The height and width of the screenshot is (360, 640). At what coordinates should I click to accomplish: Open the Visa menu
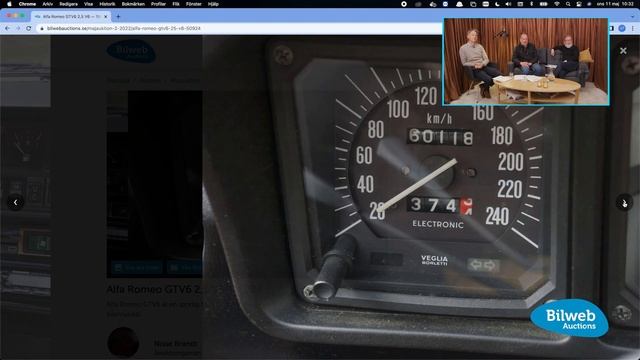88,4
